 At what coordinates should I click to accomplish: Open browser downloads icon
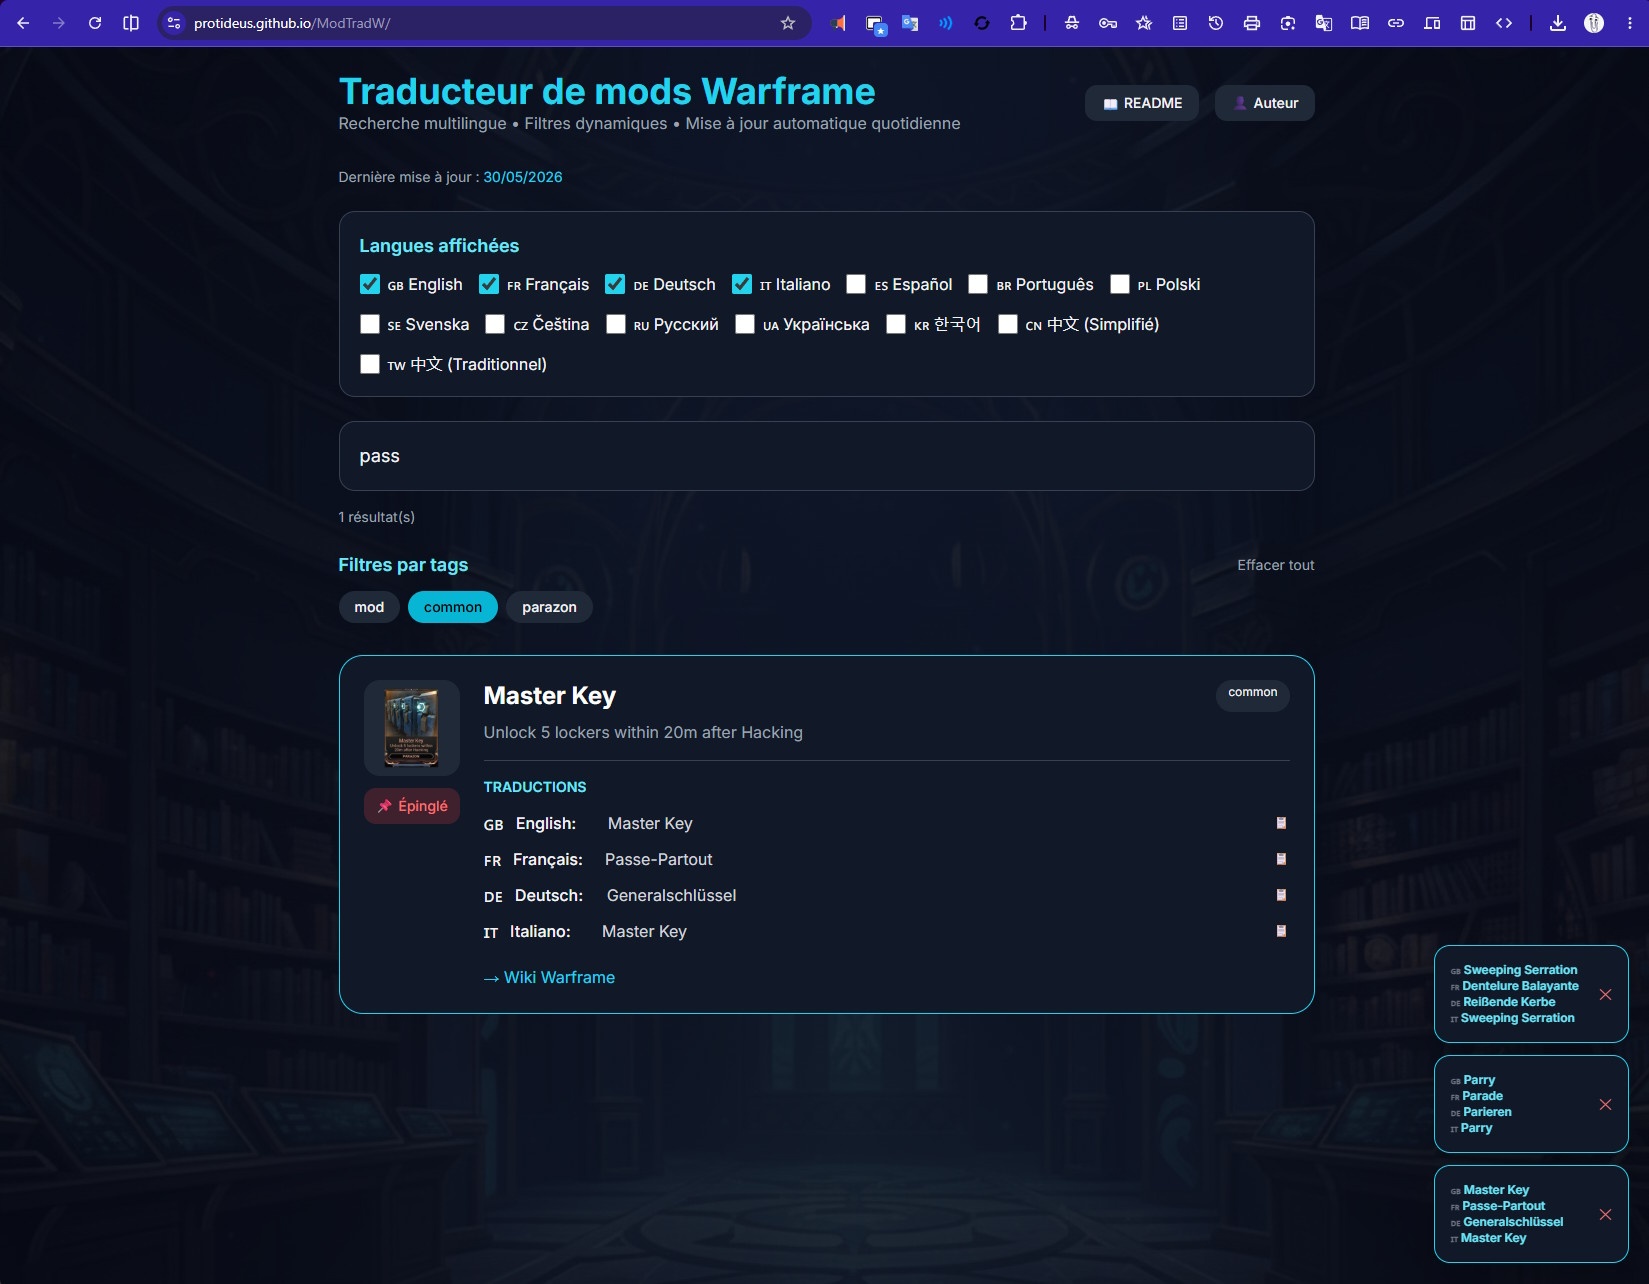pyautogui.click(x=1558, y=23)
